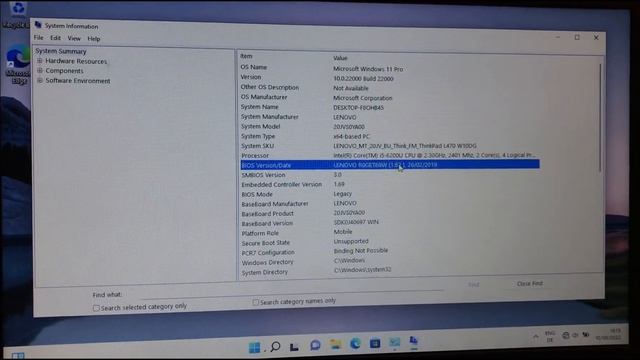This screenshot has width=640, height=360.
Task: Select Software Environment tree label
Action: click(78, 81)
